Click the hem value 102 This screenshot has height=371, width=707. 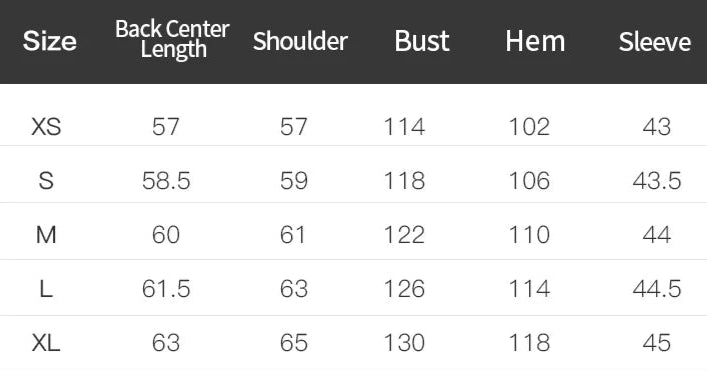tap(529, 126)
